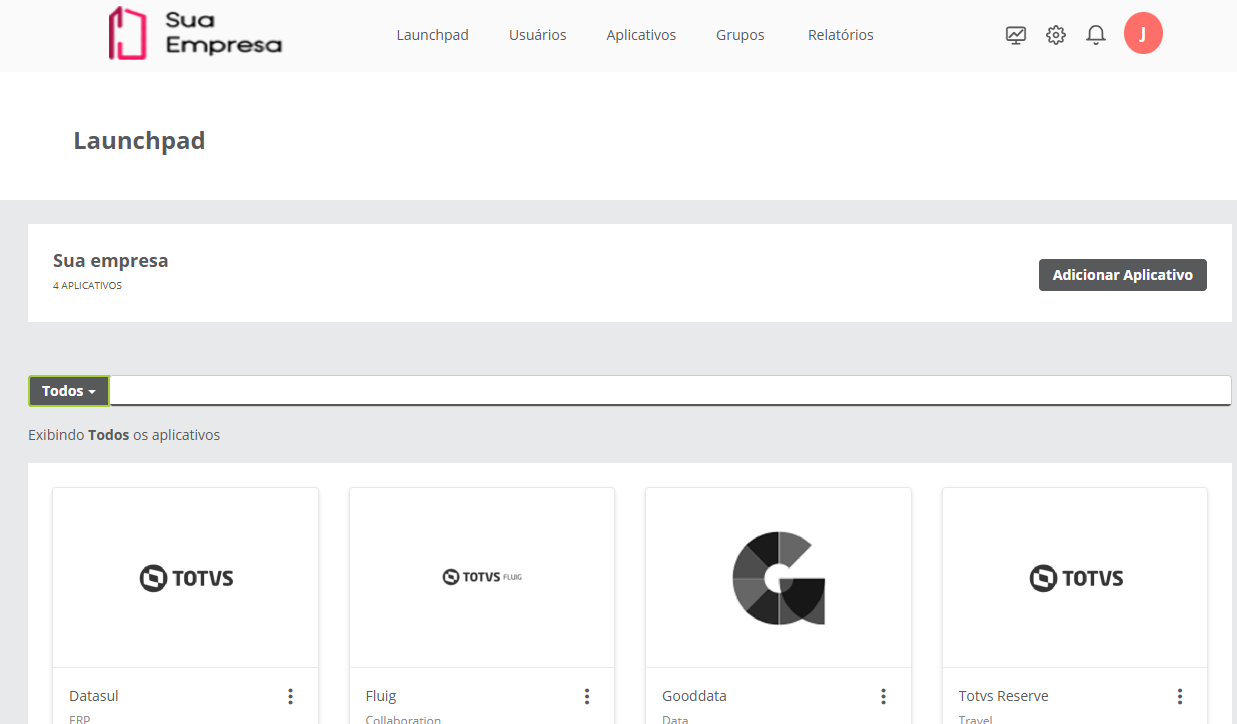Viewport: 1237px width, 724px height.
Task: Open the Usuários menu
Action: 537,35
